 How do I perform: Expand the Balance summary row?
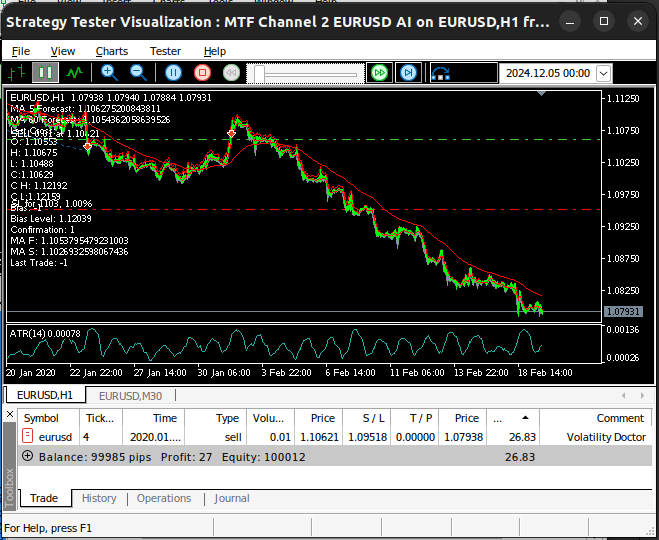click(x=27, y=456)
